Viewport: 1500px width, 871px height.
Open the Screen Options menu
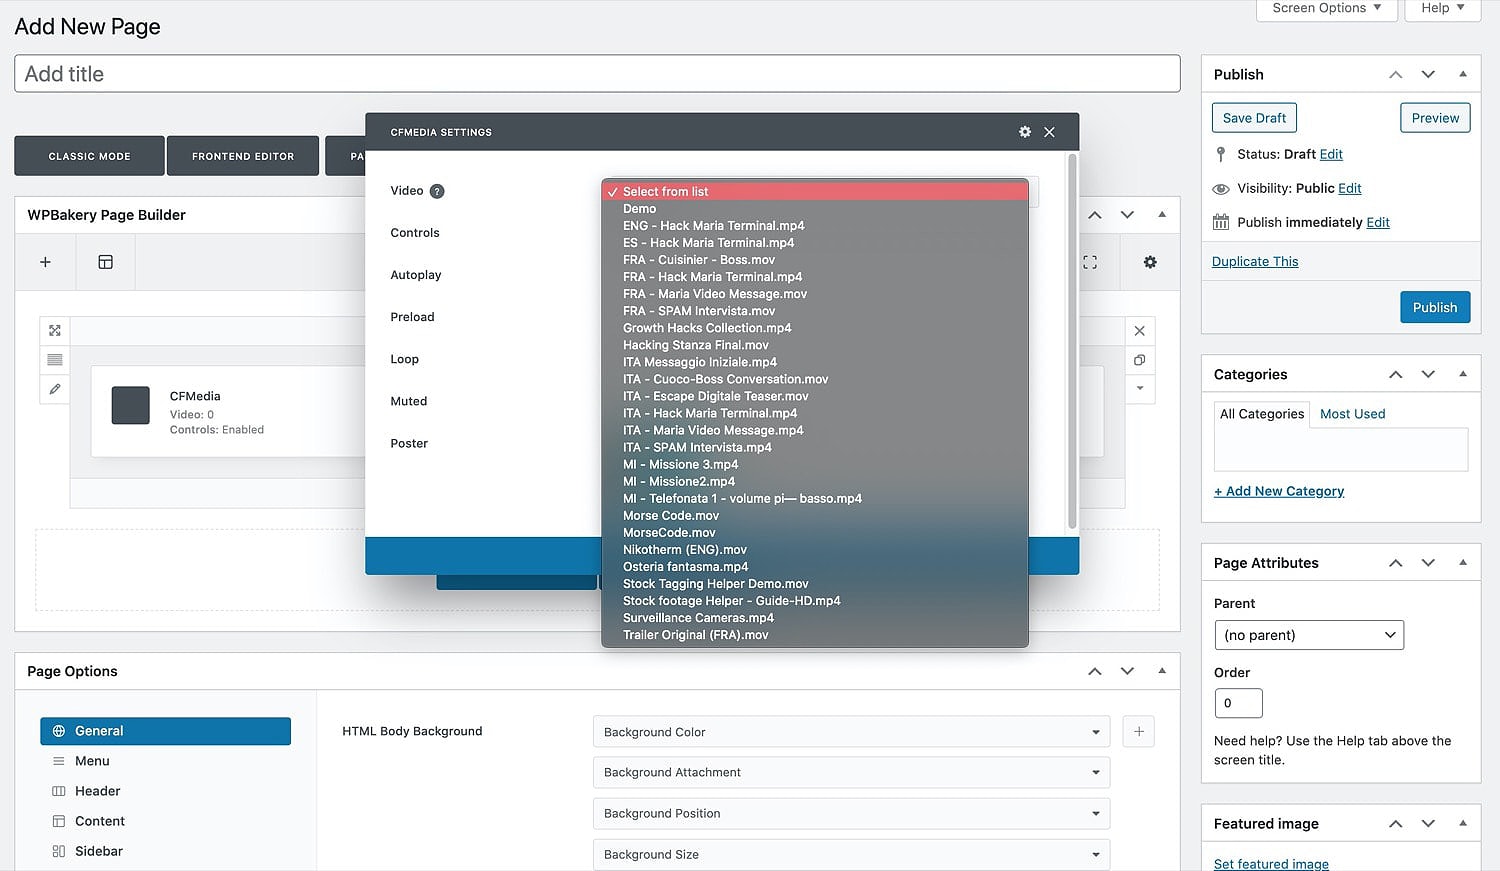click(x=1326, y=8)
